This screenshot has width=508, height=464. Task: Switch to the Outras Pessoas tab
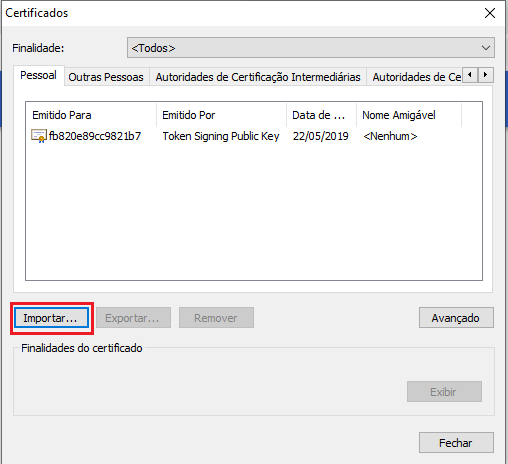(106, 77)
